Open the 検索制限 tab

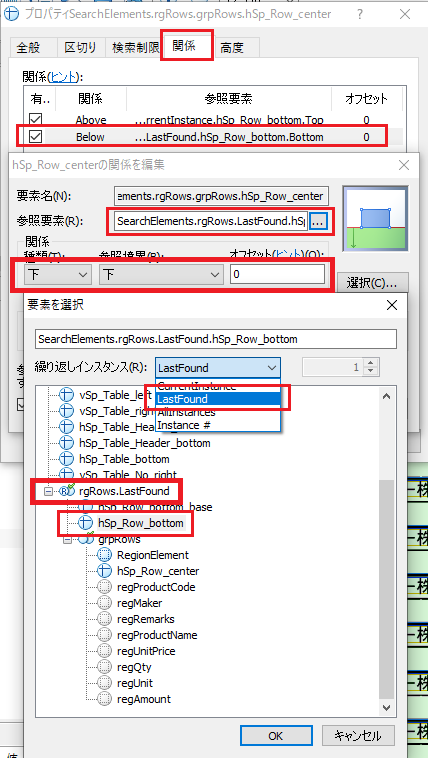(136, 48)
